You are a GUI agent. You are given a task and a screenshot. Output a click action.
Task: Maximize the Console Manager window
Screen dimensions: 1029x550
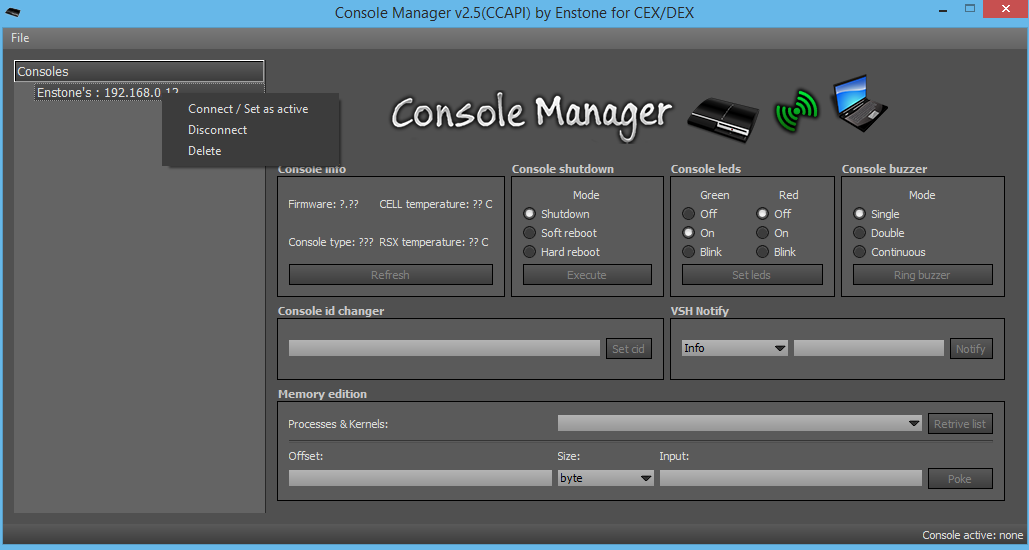pos(971,9)
